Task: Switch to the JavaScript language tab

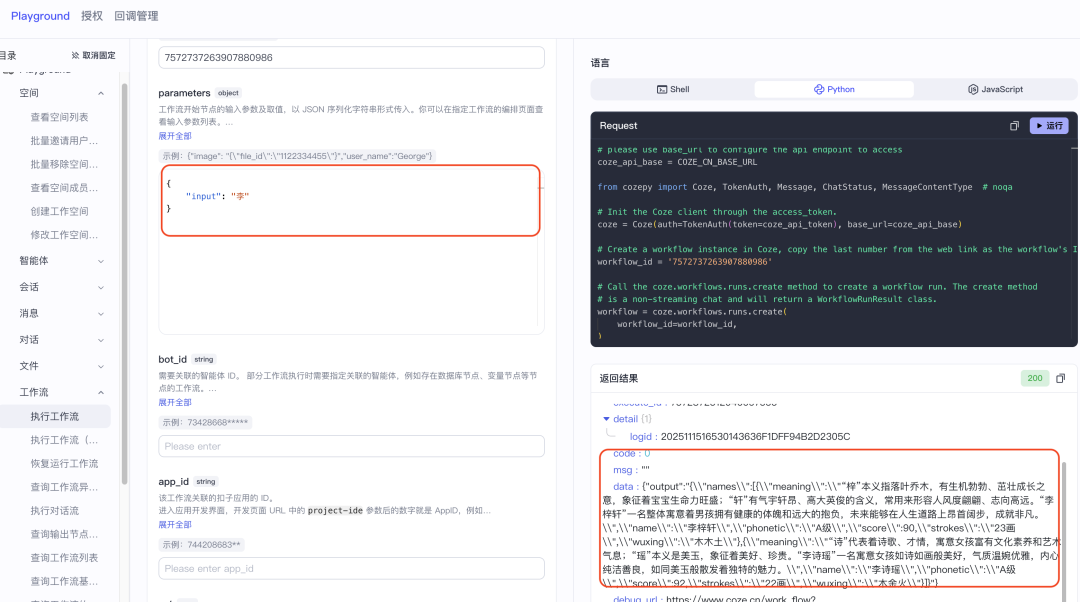Action: click(x=995, y=90)
